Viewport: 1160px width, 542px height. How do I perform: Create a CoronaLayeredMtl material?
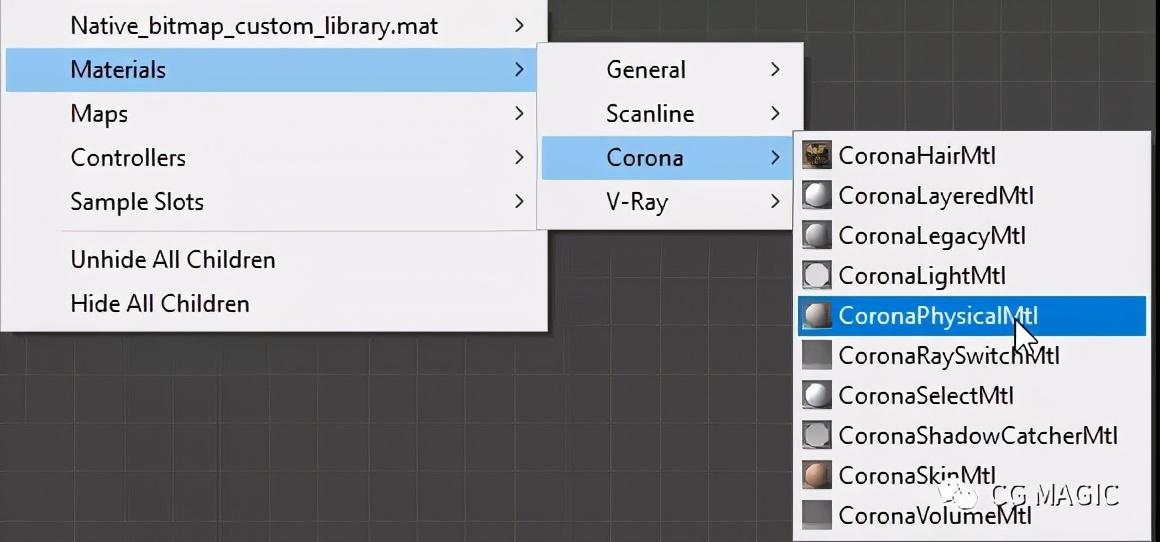(x=971, y=195)
